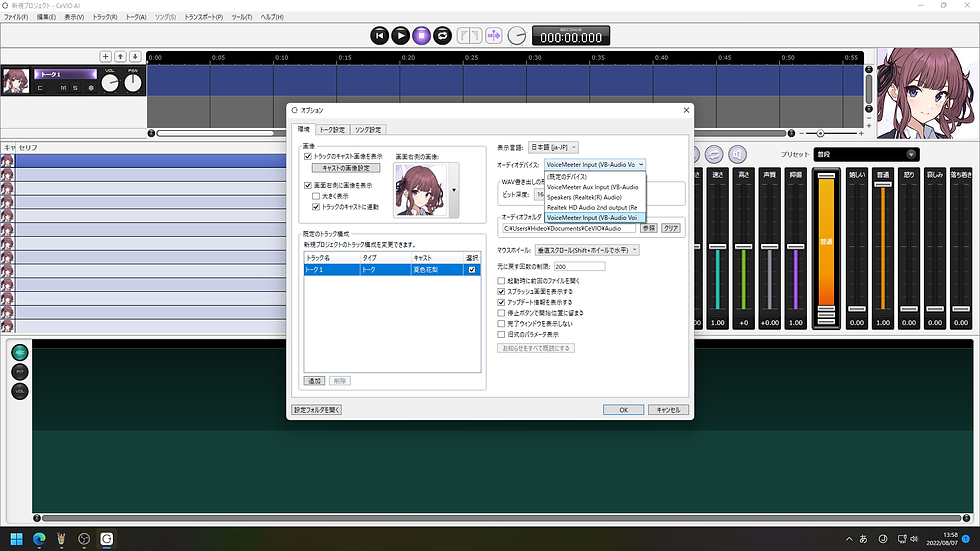Screen dimensions: 980x551
Task: Open the ツール(T) menu
Action: (x=242, y=17)
